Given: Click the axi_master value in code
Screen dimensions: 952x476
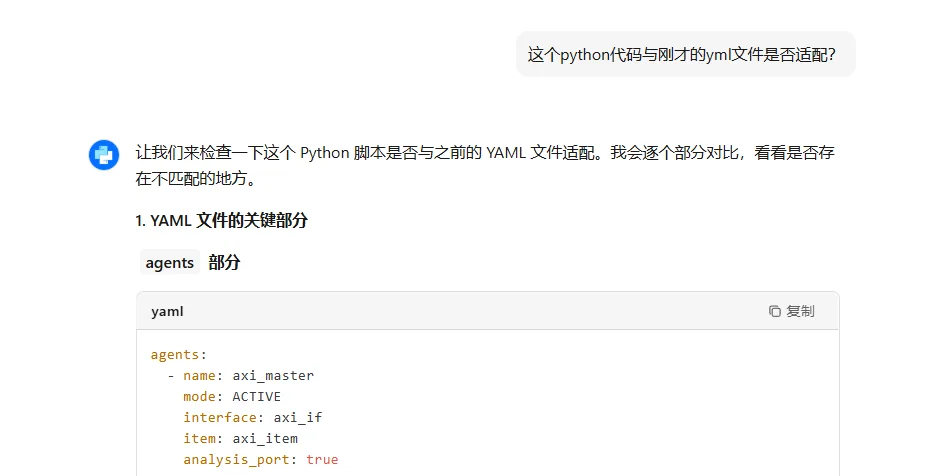Looking at the screenshot, I should click(273, 376).
